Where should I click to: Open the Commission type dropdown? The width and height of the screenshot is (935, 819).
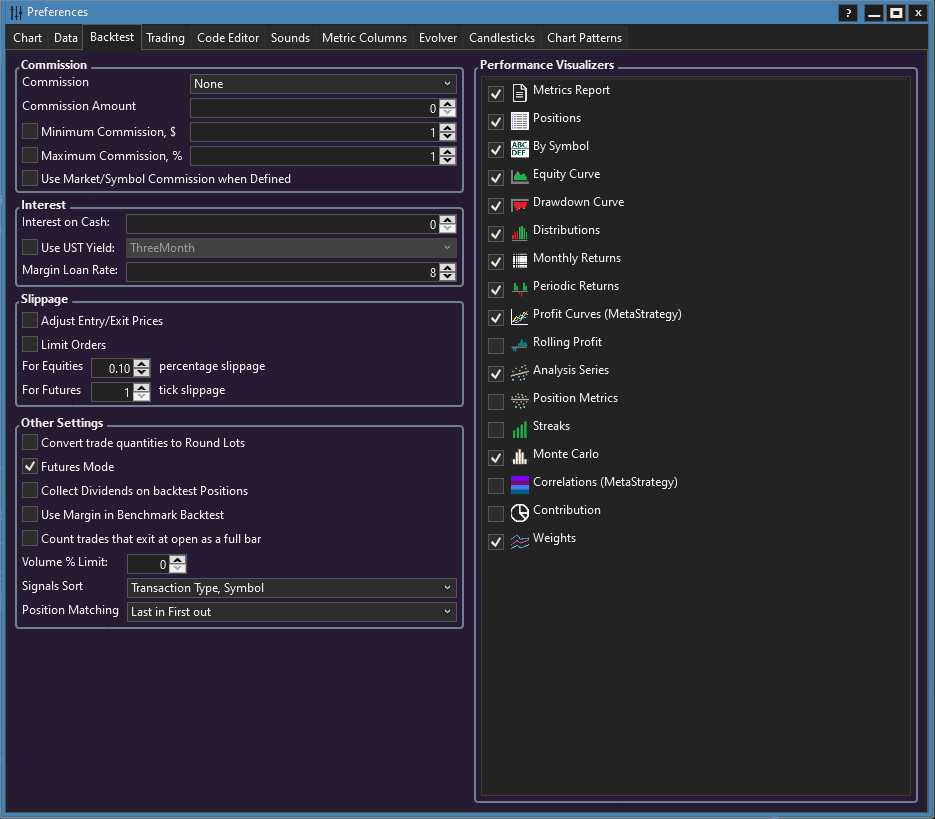(323, 84)
